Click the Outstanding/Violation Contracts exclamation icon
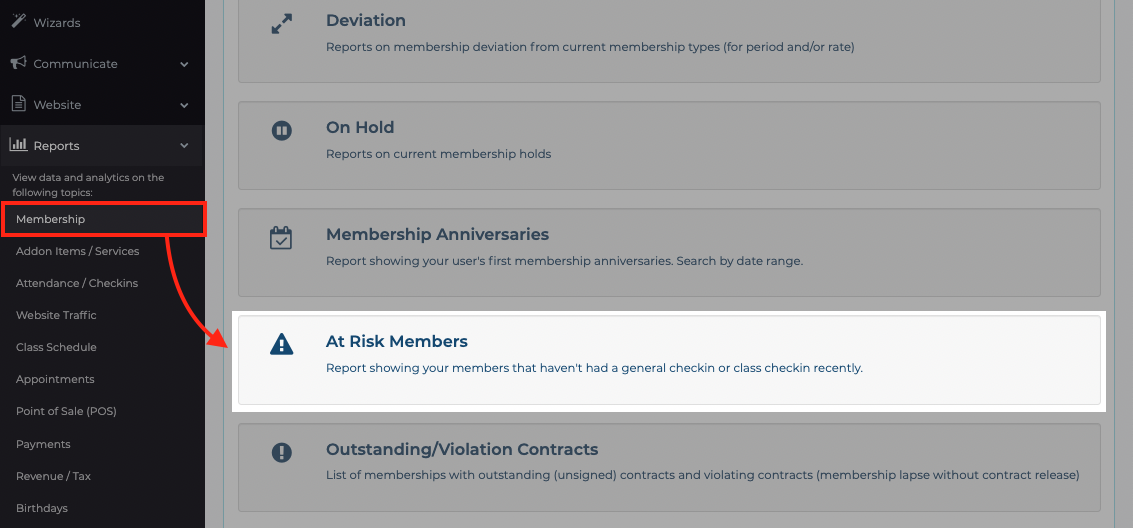Screen dimensions: 1133x528 pyautogui.click(x=281, y=452)
